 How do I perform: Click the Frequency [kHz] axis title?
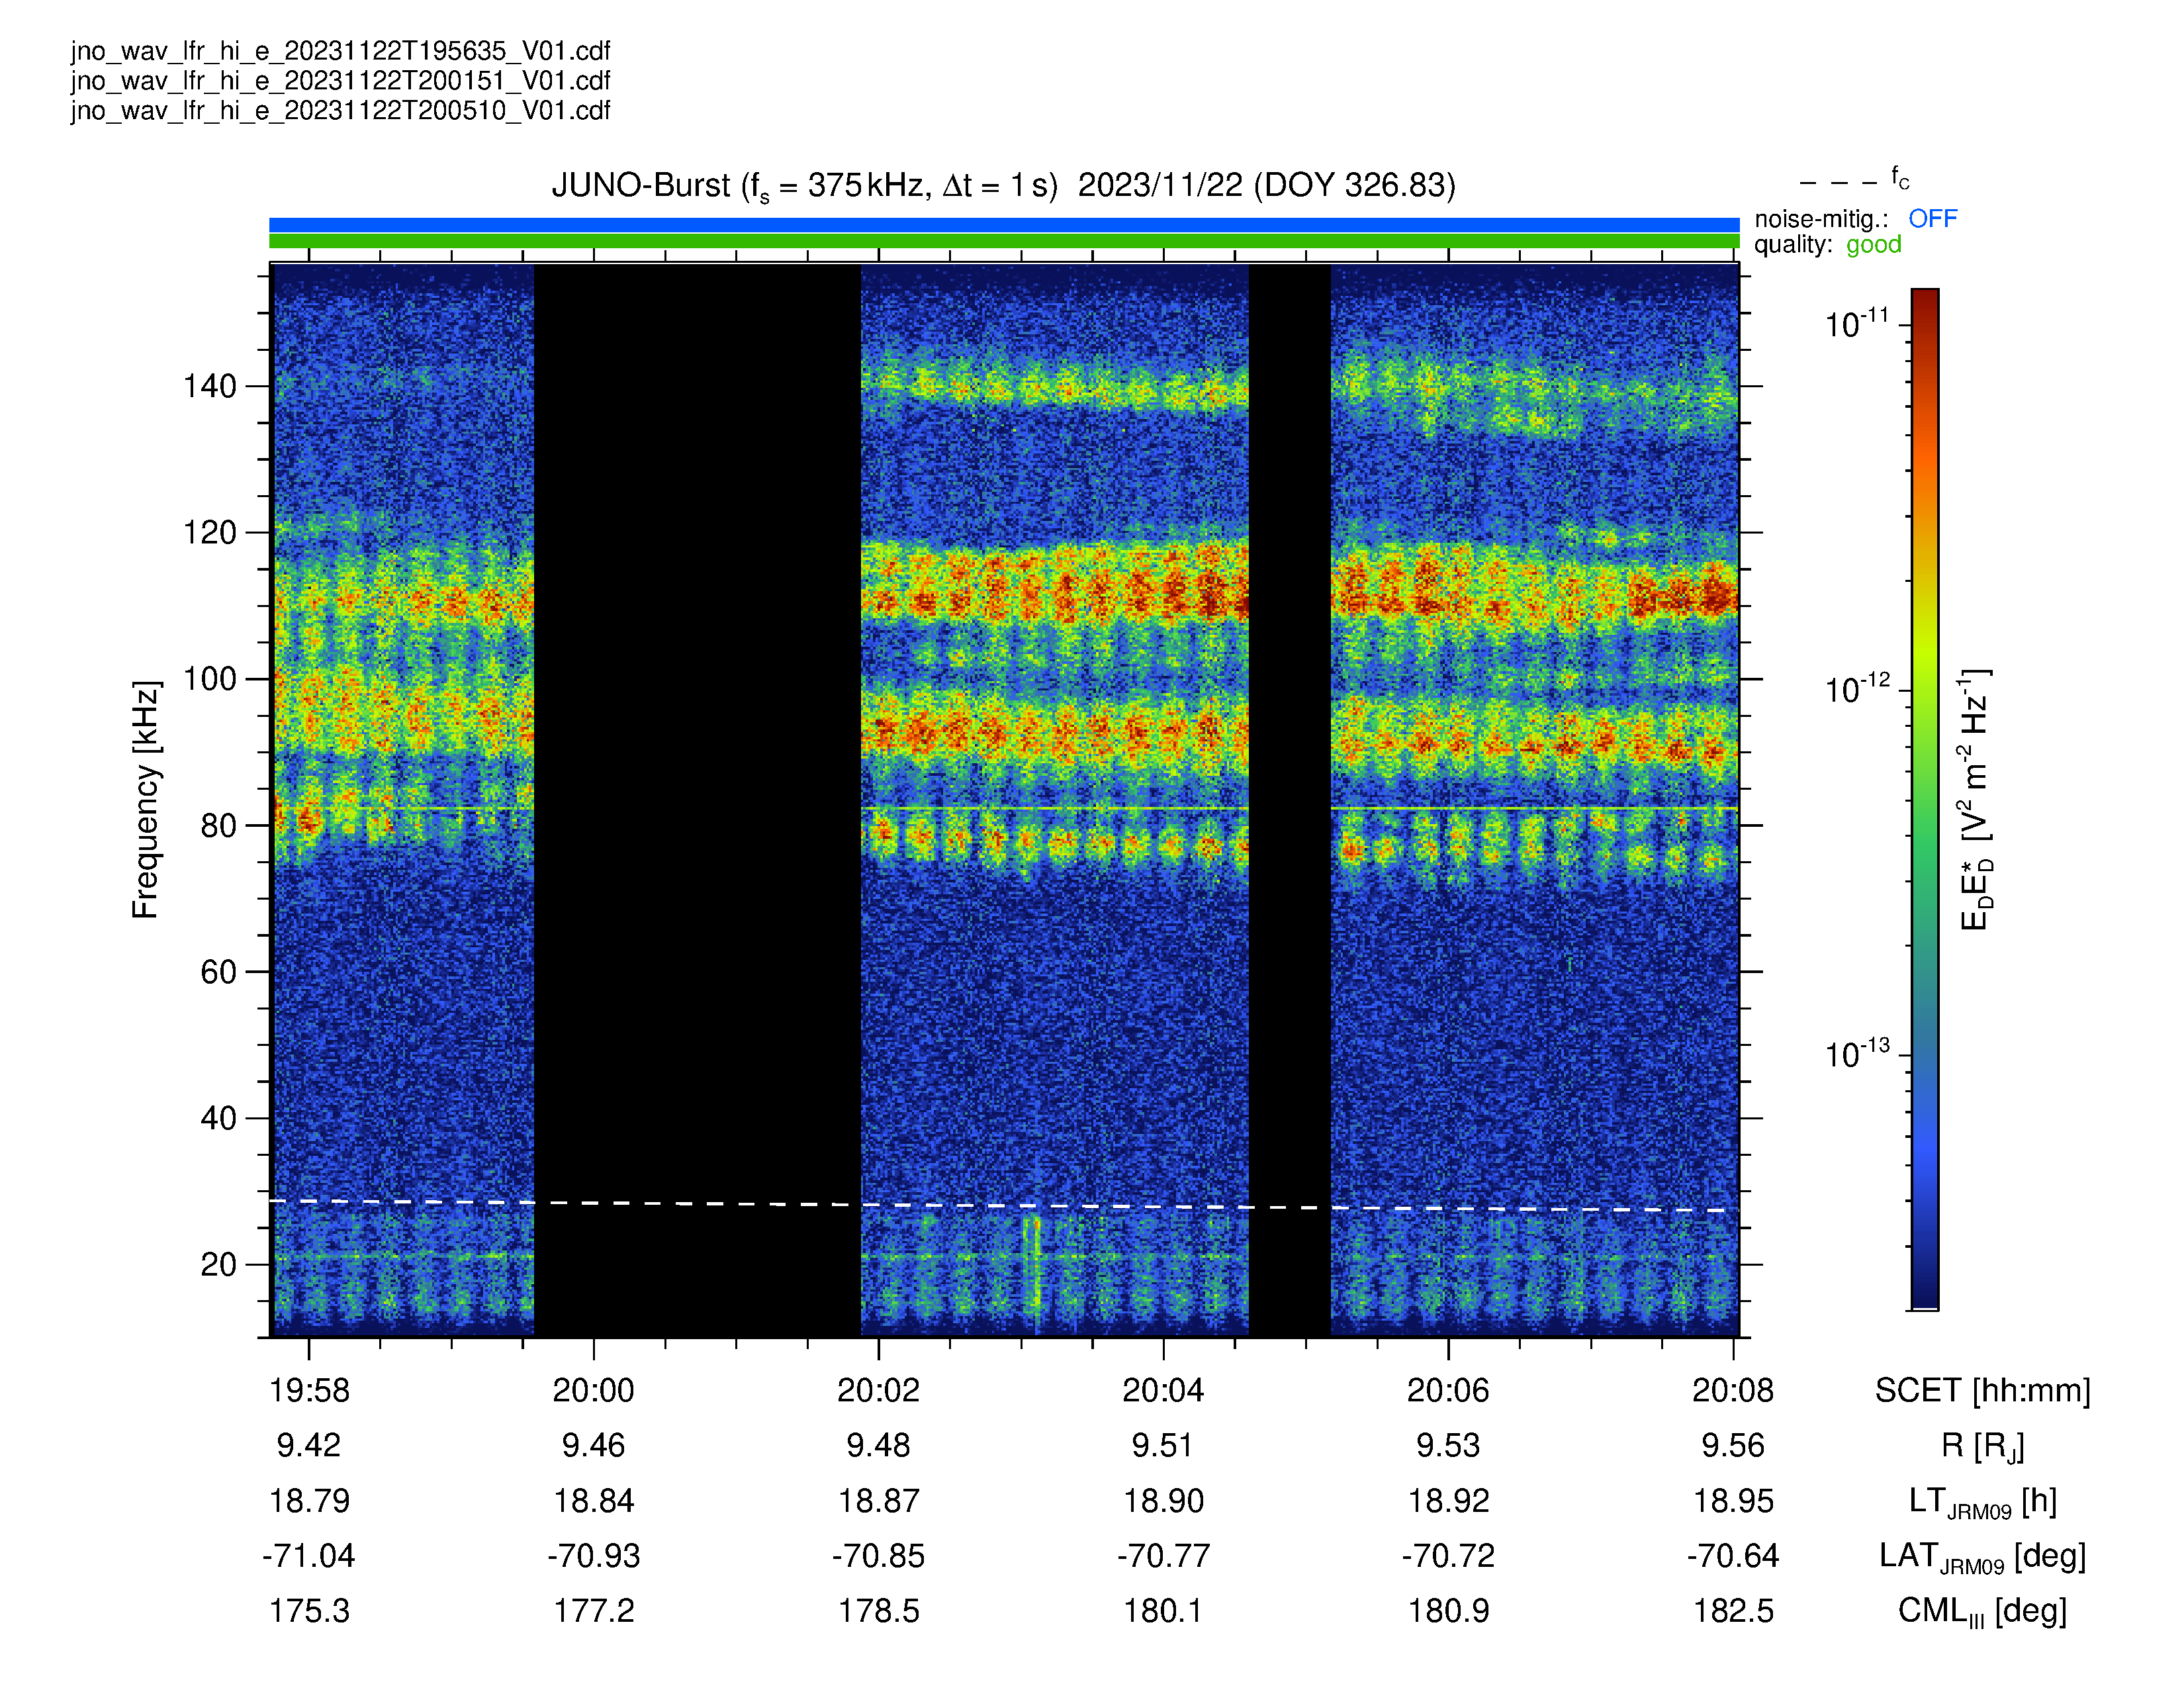(x=146, y=800)
